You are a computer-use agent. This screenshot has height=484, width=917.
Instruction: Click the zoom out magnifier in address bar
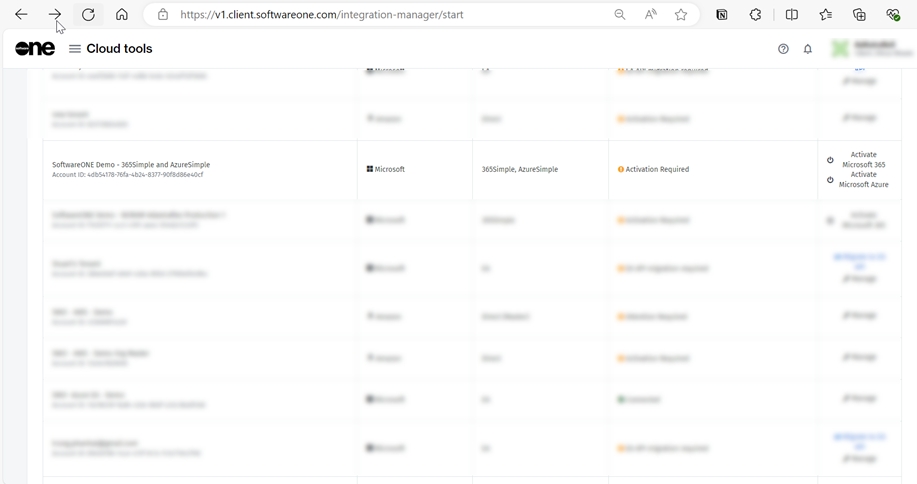point(620,15)
